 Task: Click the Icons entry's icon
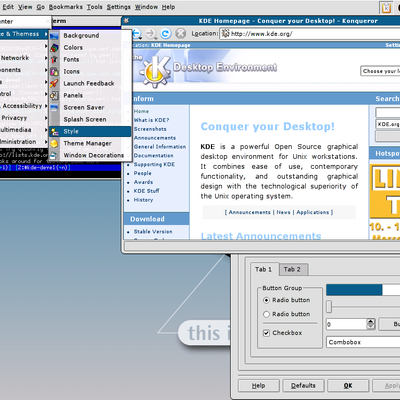(x=54, y=72)
